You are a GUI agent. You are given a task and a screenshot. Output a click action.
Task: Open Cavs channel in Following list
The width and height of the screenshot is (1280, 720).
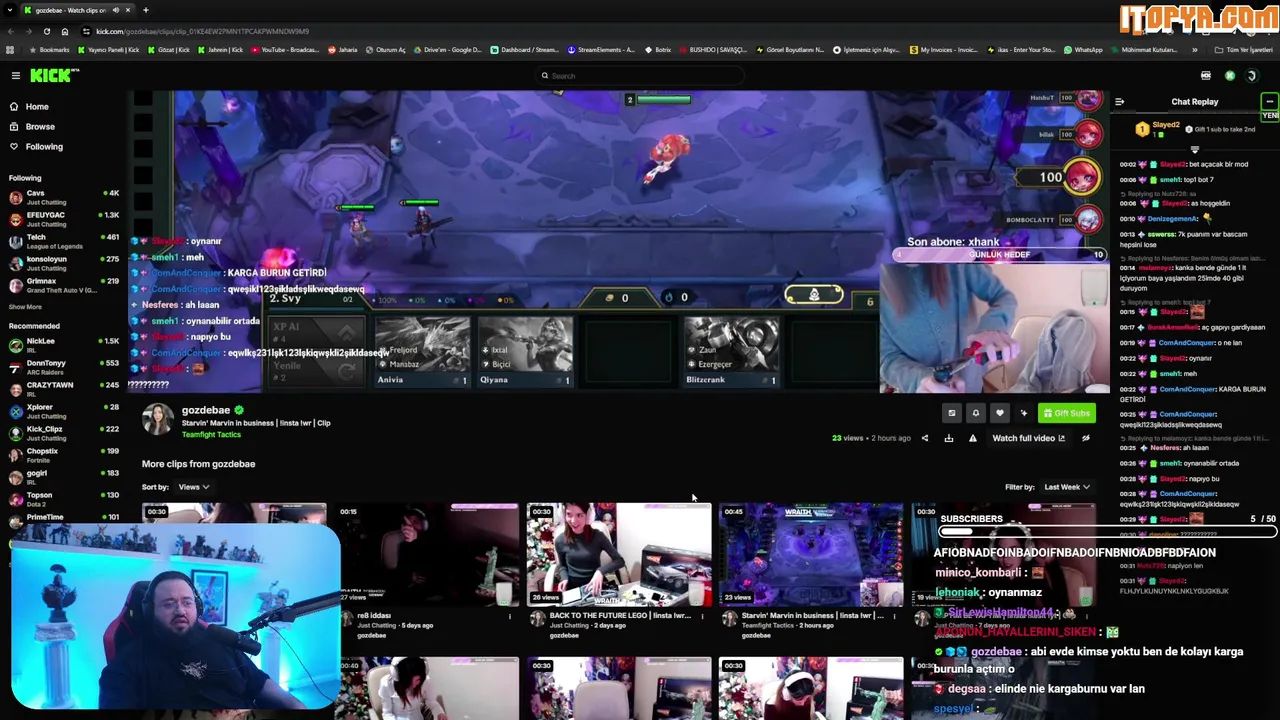click(x=62, y=197)
